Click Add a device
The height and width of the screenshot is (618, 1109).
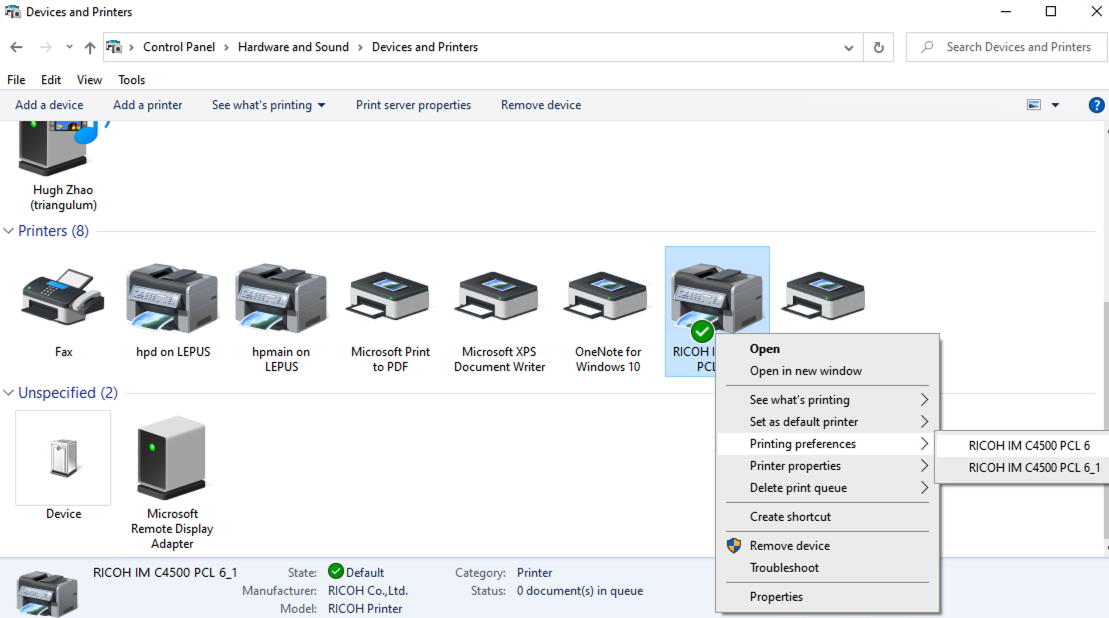click(x=50, y=105)
